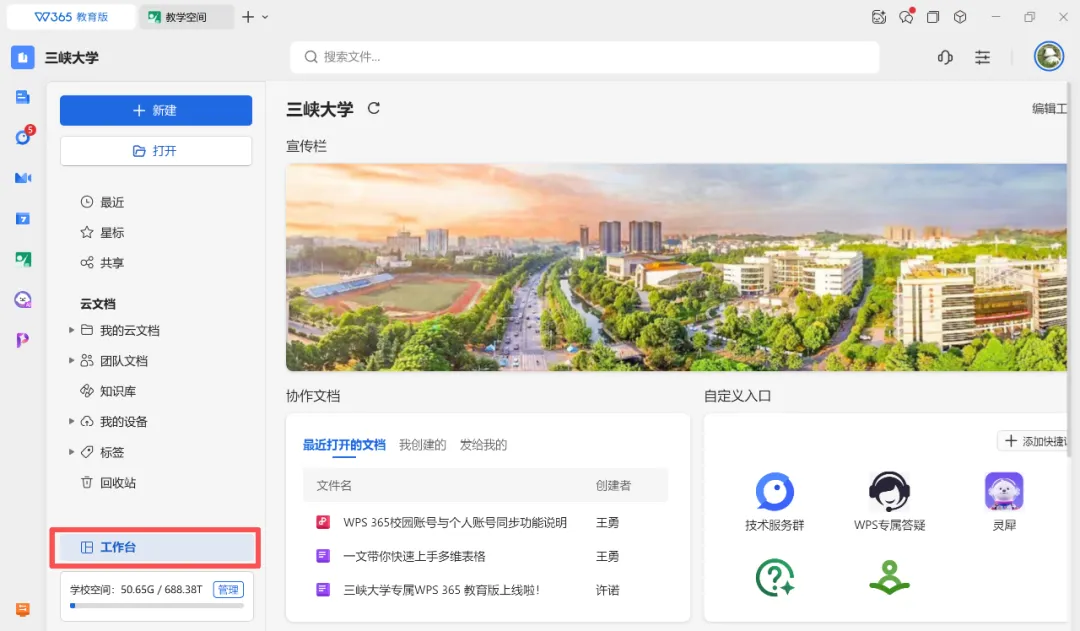The image size is (1080, 631).
Task: Click the robot face icon in title bar
Action: (x=879, y=17)
